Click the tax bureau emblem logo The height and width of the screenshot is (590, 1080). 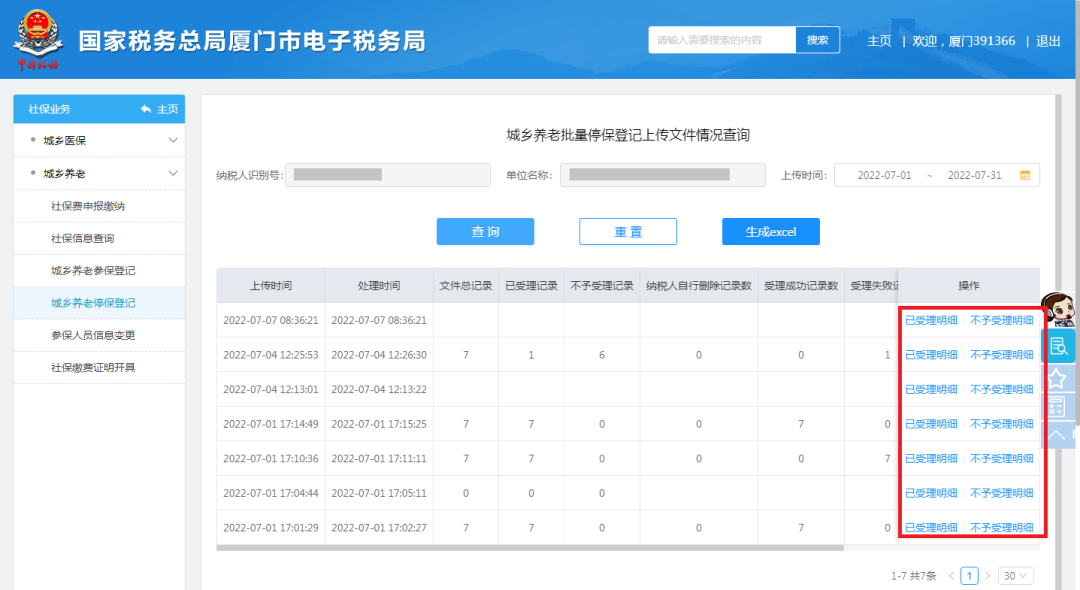pyautogui.click(x=37, y=40)
